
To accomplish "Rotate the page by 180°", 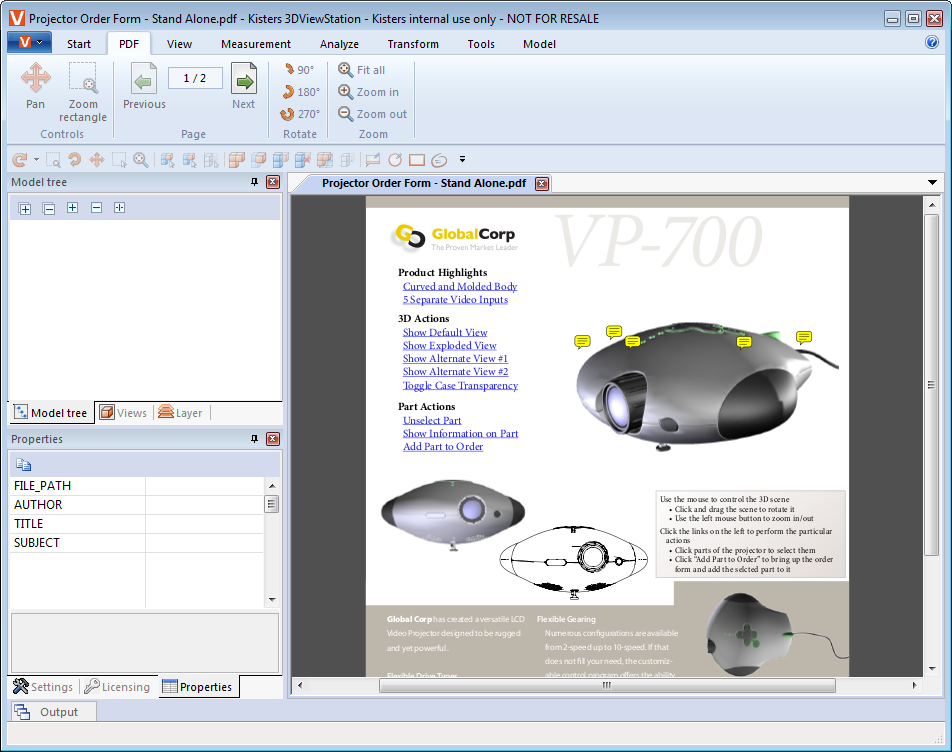I will 300,92.
